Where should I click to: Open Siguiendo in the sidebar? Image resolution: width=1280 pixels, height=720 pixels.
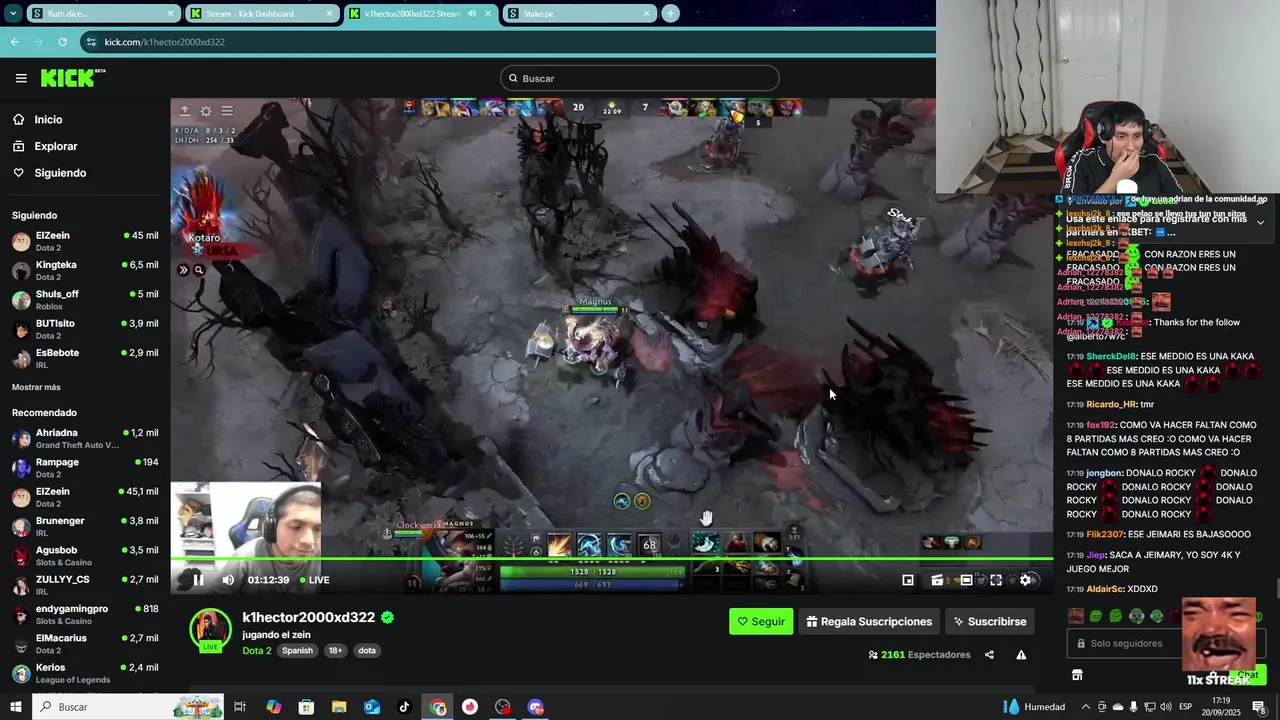[x=60, y=173]
